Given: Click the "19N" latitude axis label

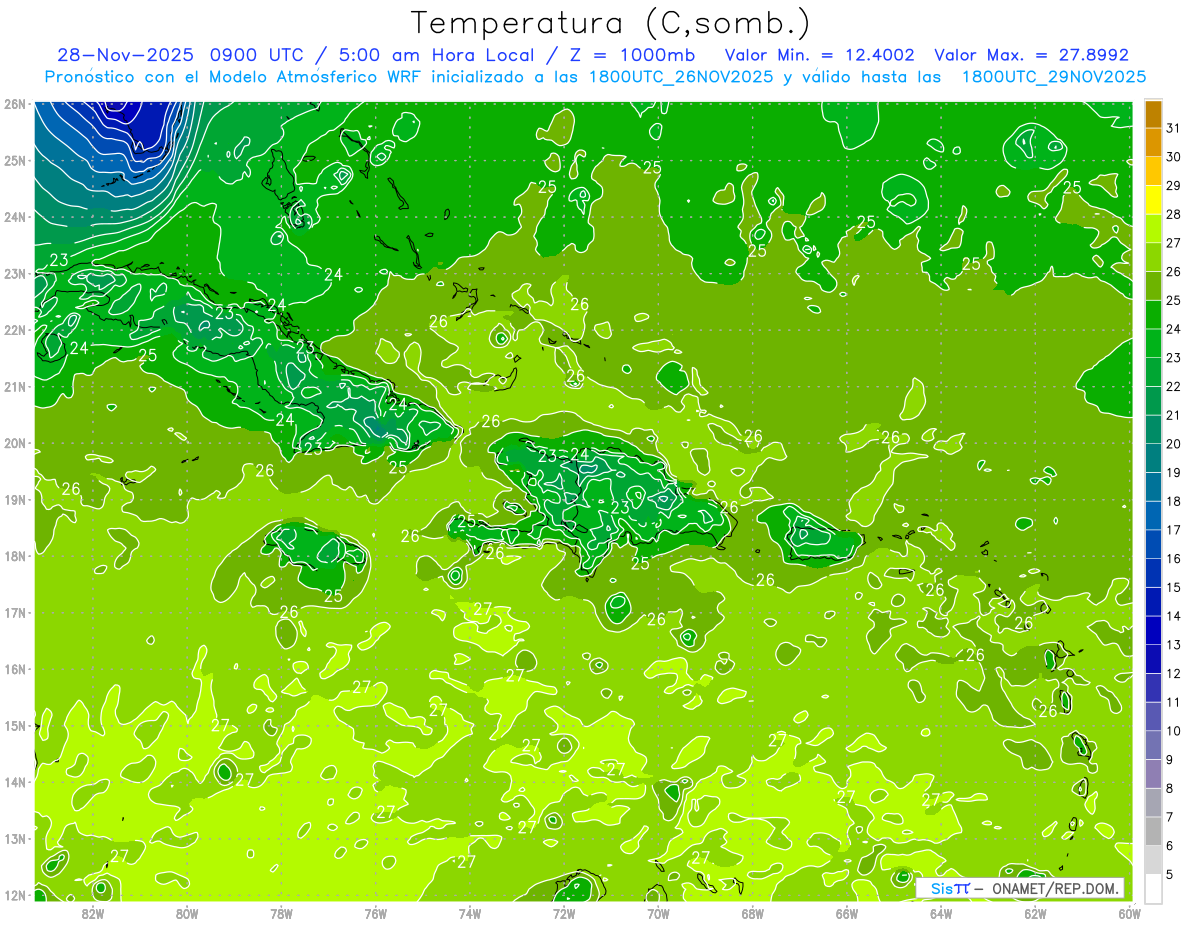Looking at the screenshot, I should (15, 499).
